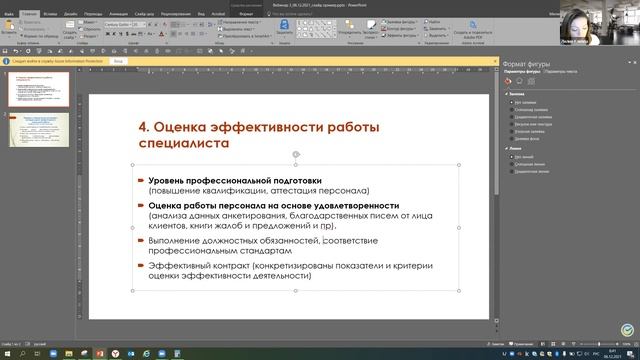This screenshot has width=640, height=360.
Task: Select the Сплошная линия radio button
Action: (511, 164)
